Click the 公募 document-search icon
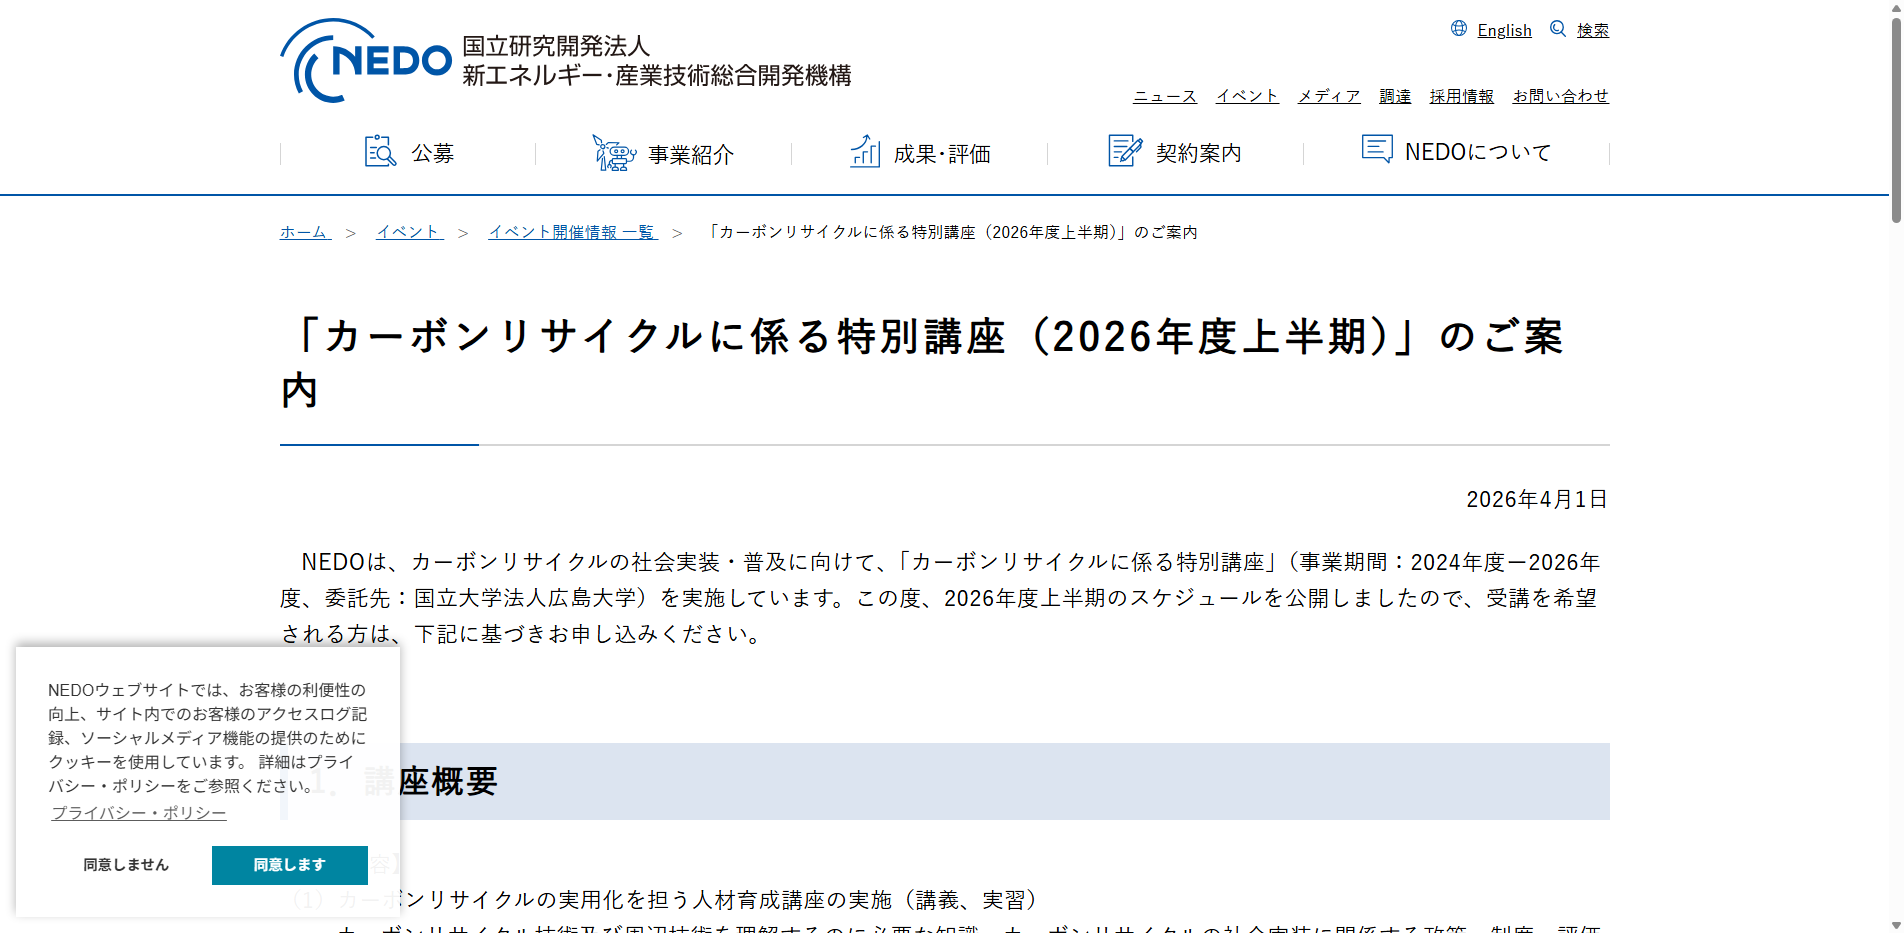 pos(379,152)
